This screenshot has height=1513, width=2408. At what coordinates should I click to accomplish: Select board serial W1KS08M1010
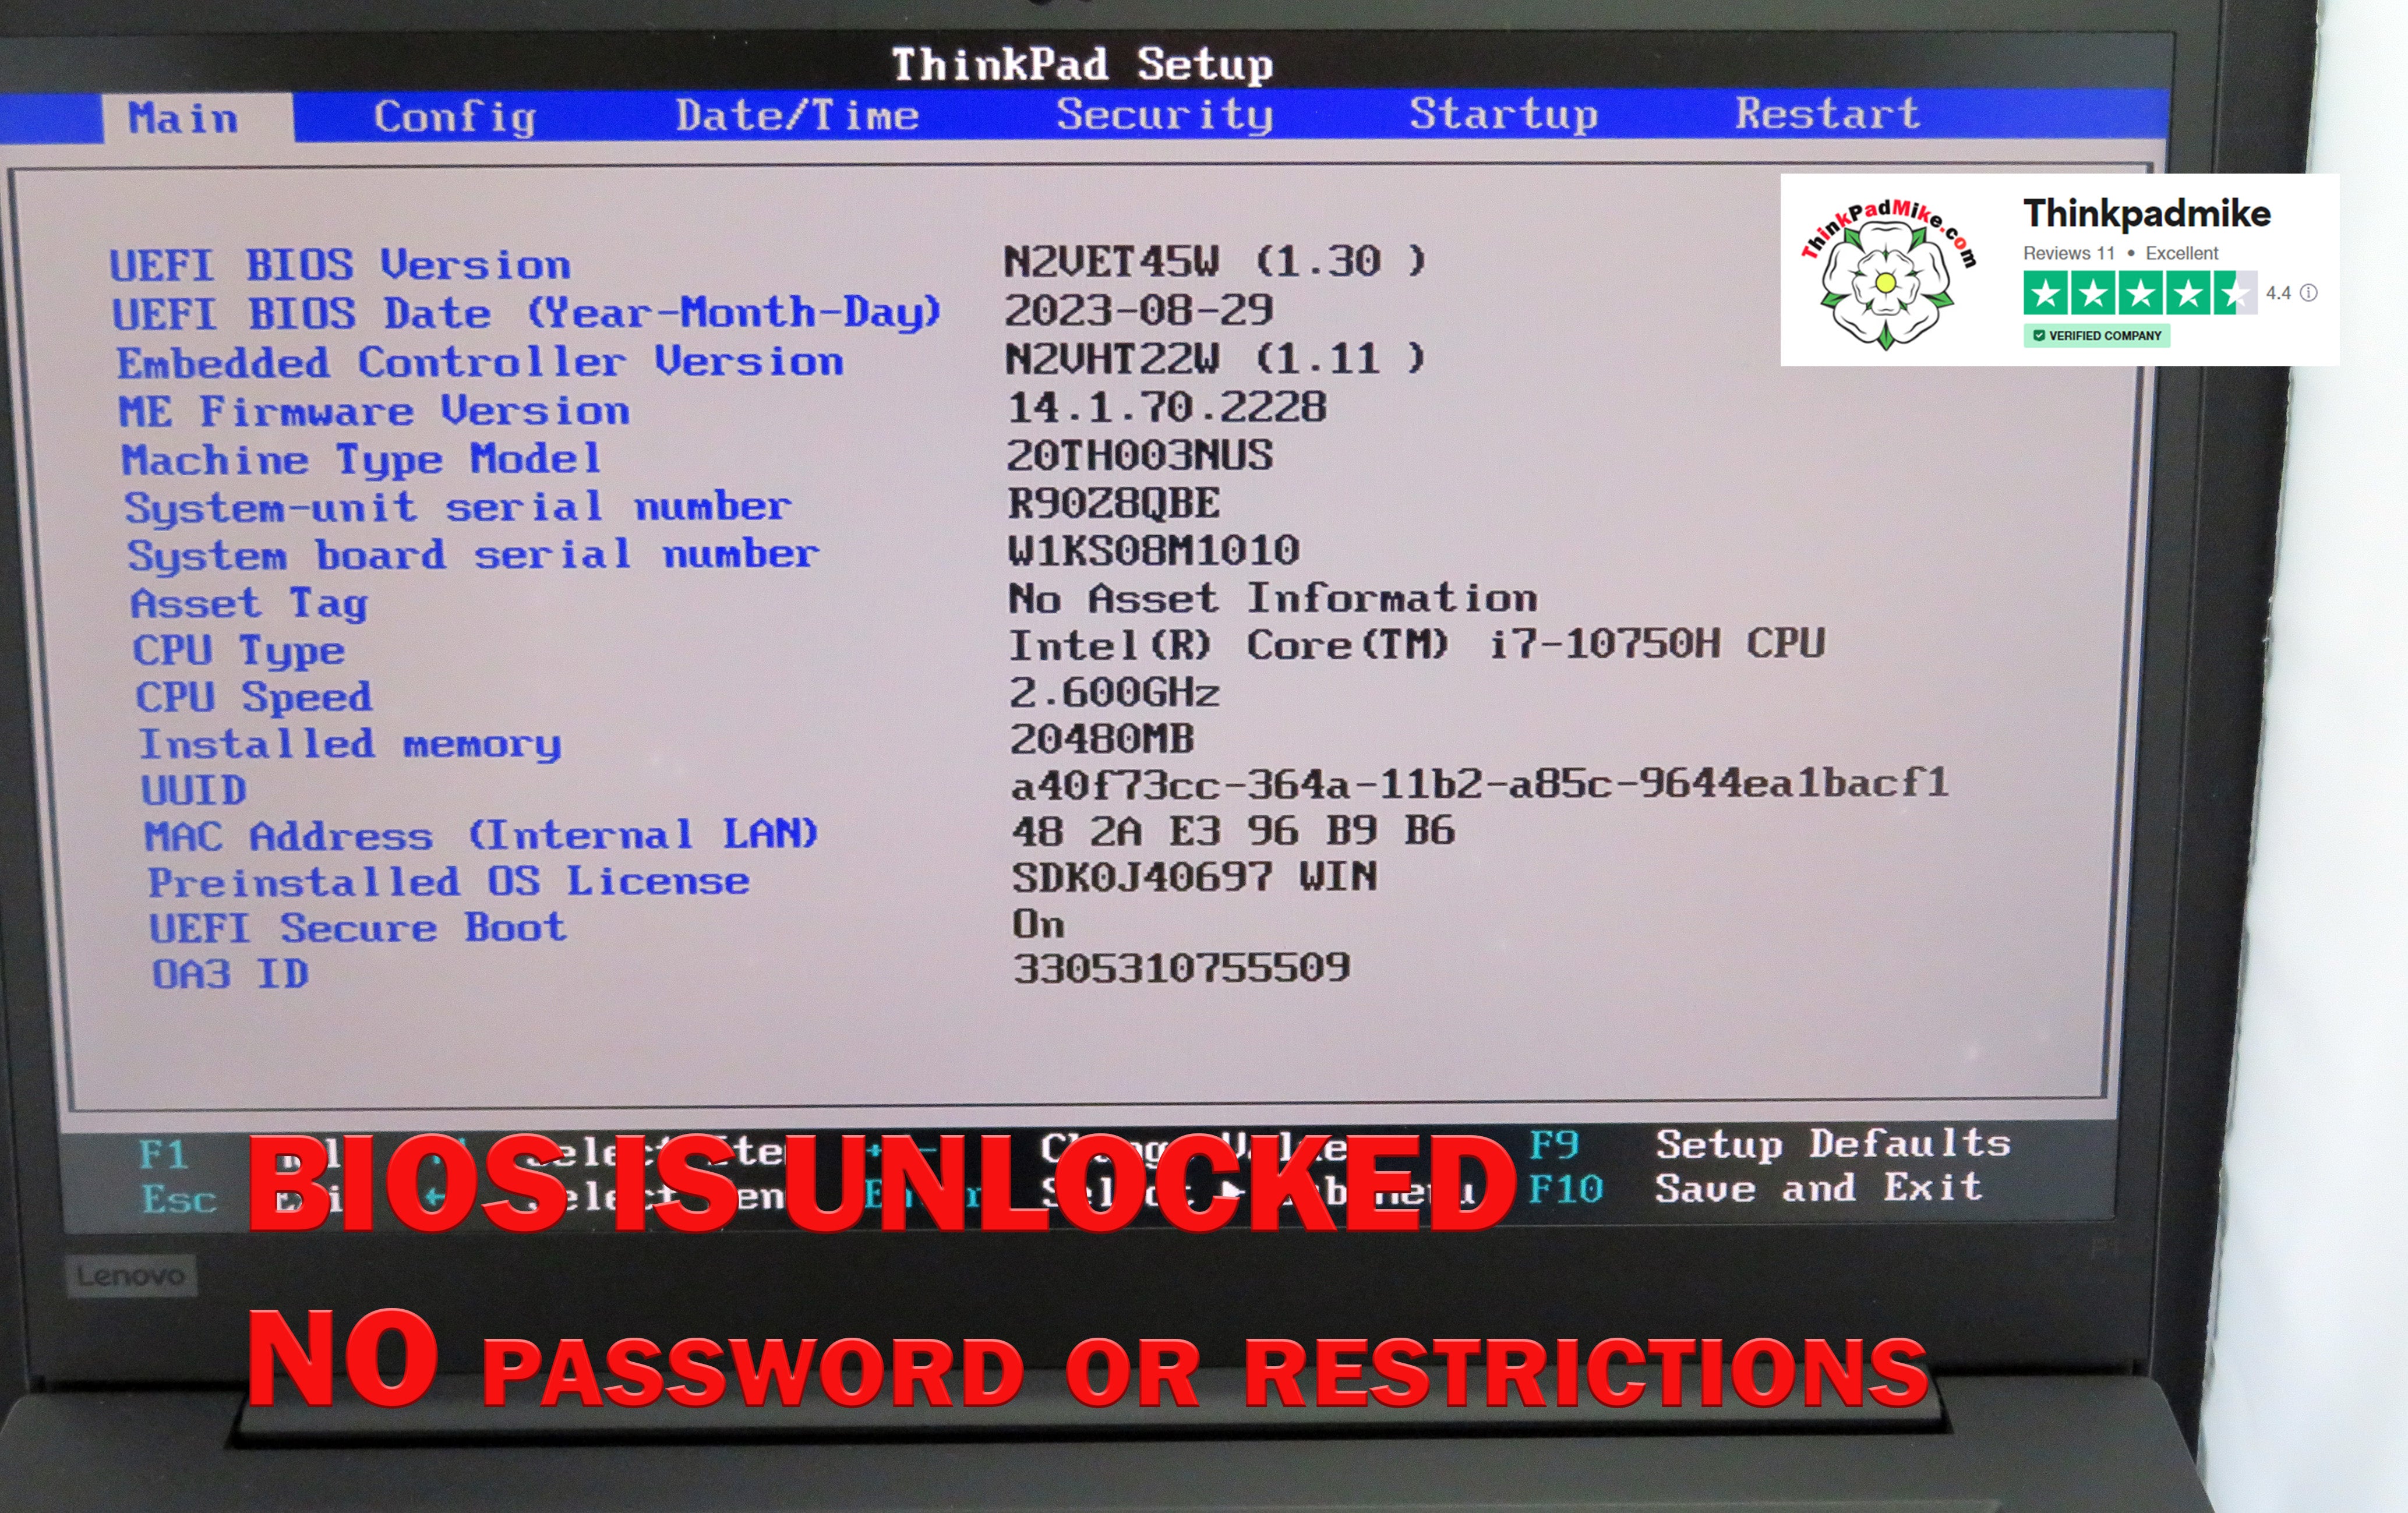(x=1153, y=550)
